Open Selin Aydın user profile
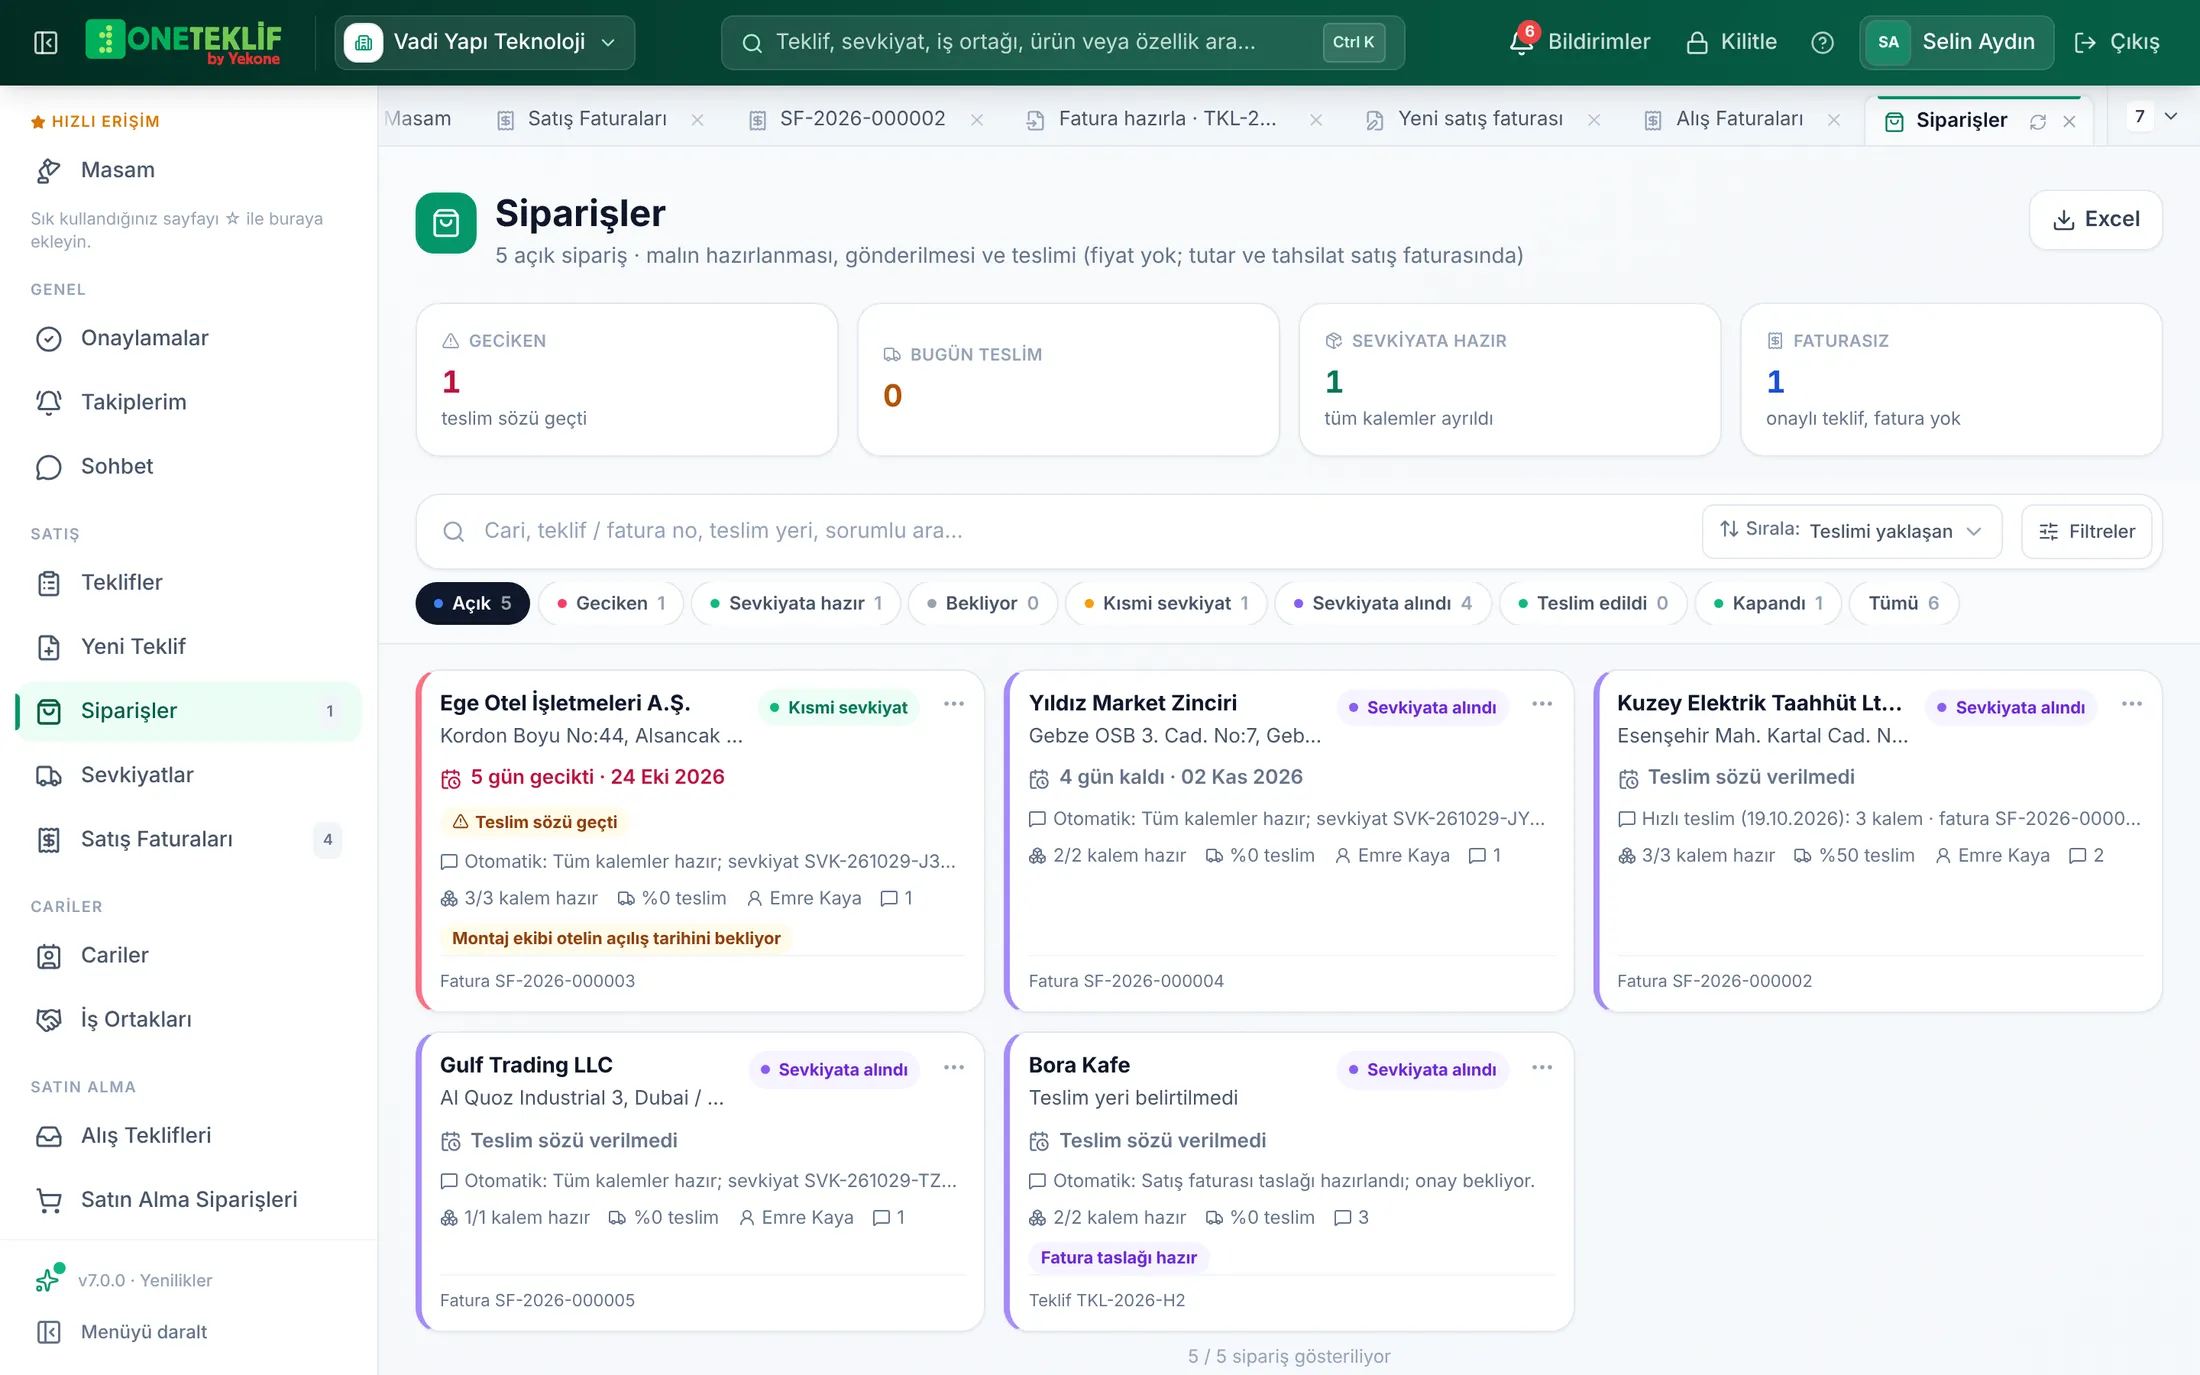Screen dimensions: 2200x1375 tap(1955, 42)
